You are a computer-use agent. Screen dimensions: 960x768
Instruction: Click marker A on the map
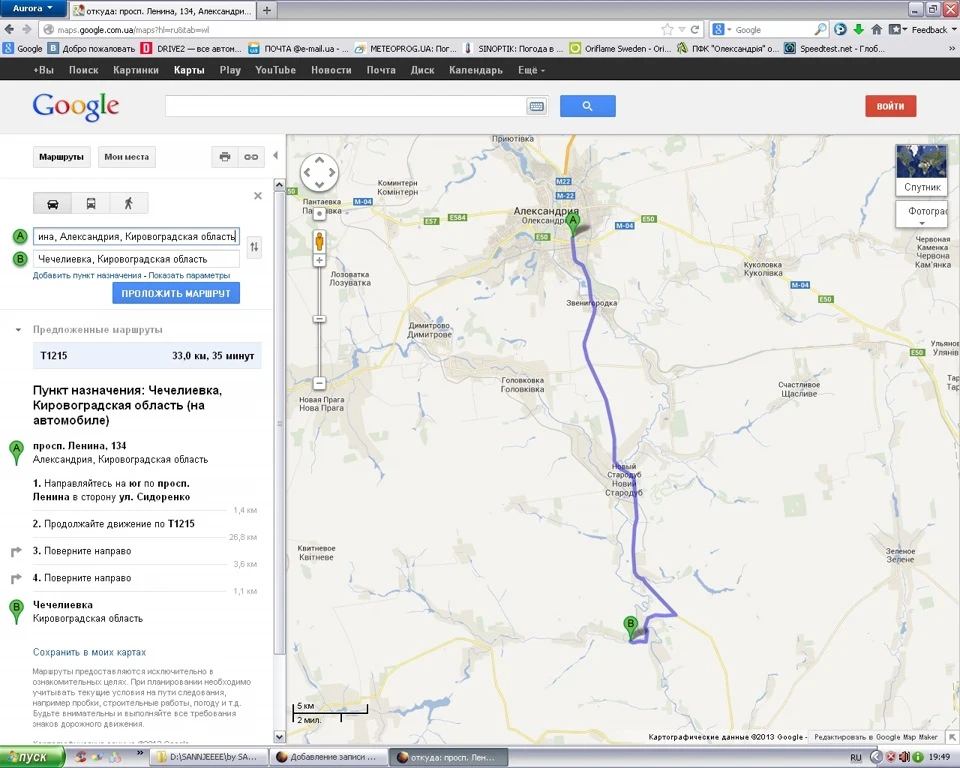pos(572,224)
